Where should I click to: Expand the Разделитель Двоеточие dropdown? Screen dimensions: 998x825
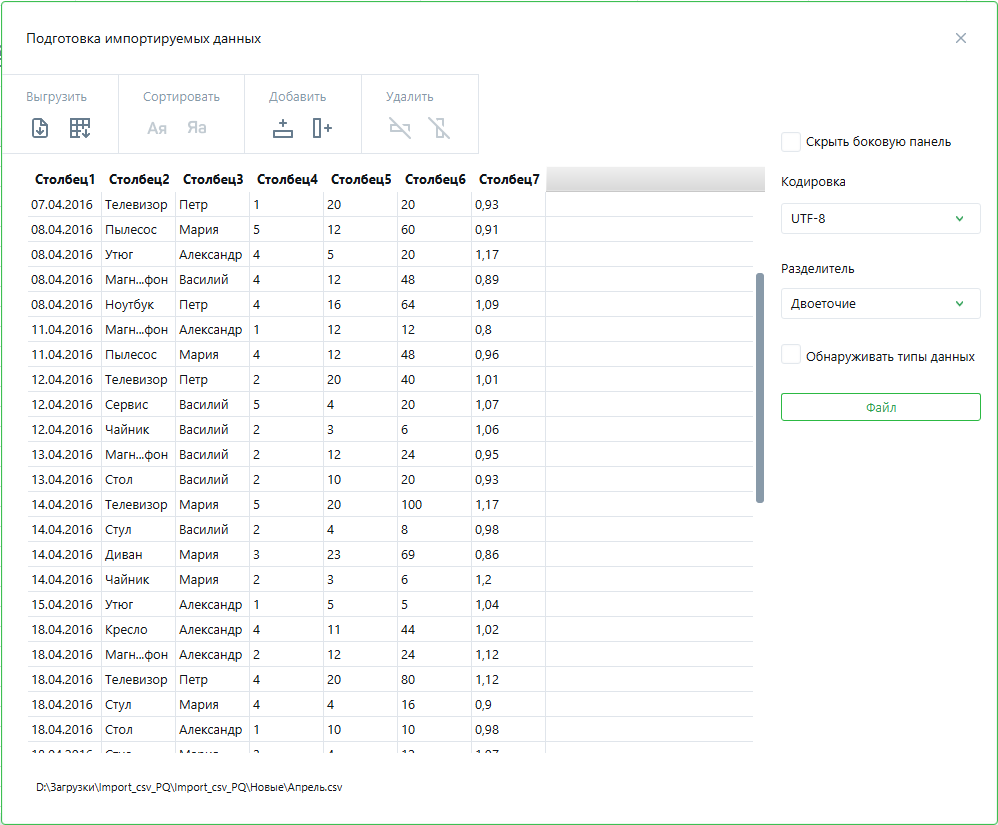[x=880, y=304]
